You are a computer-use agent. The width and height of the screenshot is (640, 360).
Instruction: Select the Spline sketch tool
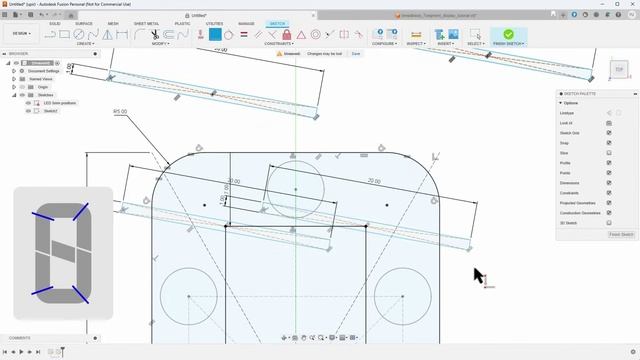[93, 35]
